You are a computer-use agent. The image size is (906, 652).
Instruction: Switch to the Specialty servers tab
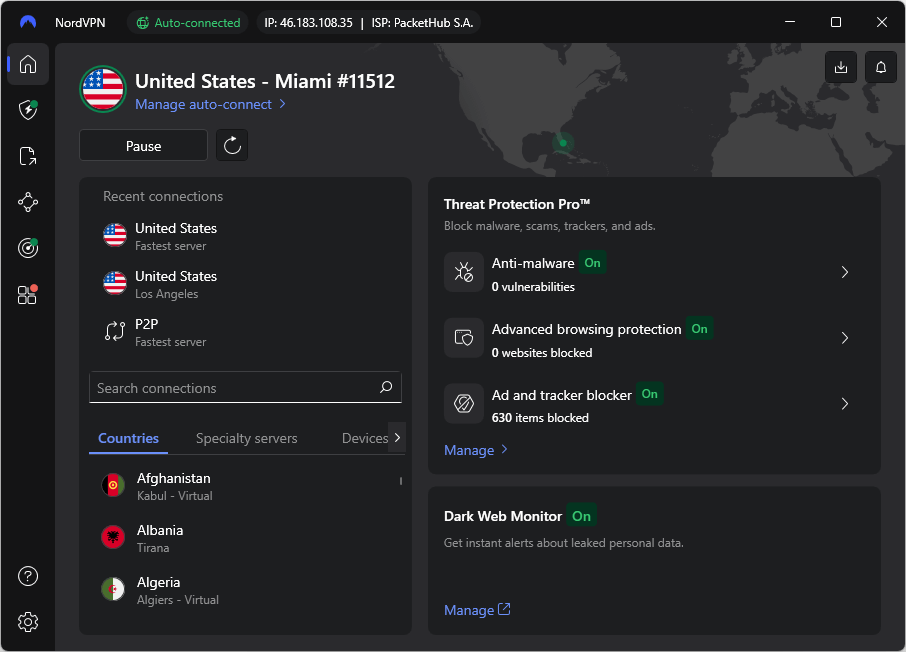coord(246,438)
